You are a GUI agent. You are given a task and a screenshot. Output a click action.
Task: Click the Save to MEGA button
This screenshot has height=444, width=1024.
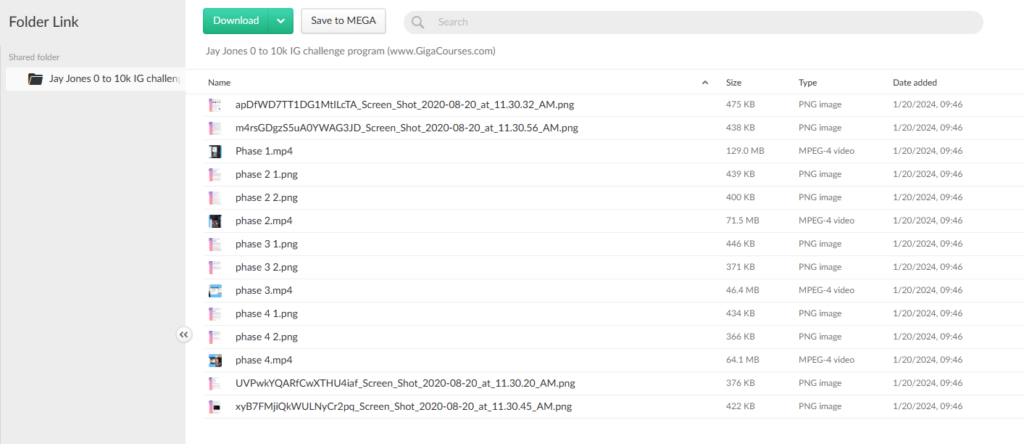(343, 21)
